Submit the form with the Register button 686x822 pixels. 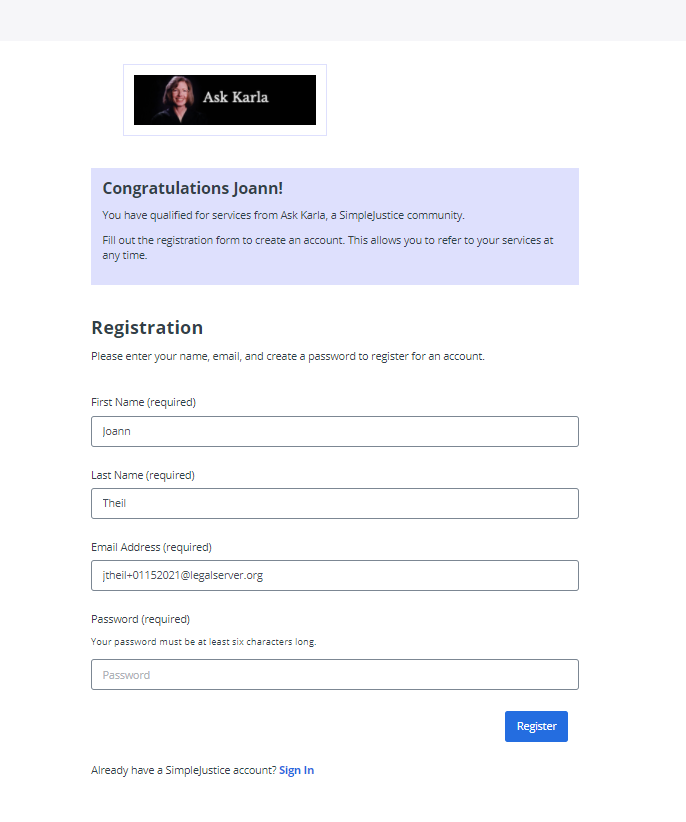click(x=536, y=727)
